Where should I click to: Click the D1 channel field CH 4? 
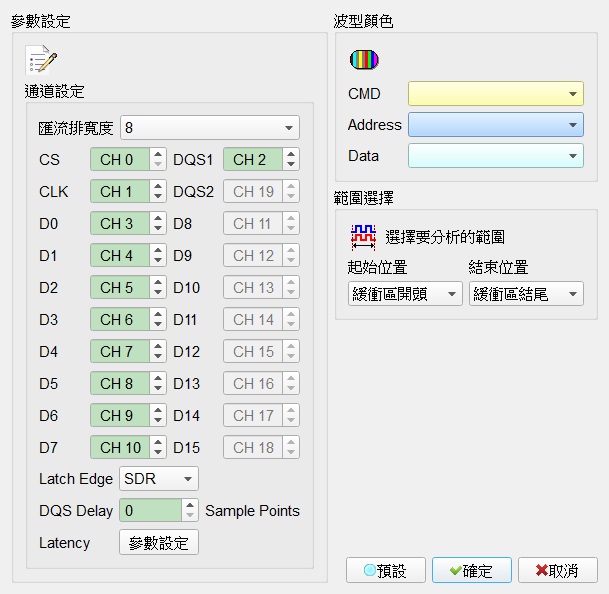120,255
